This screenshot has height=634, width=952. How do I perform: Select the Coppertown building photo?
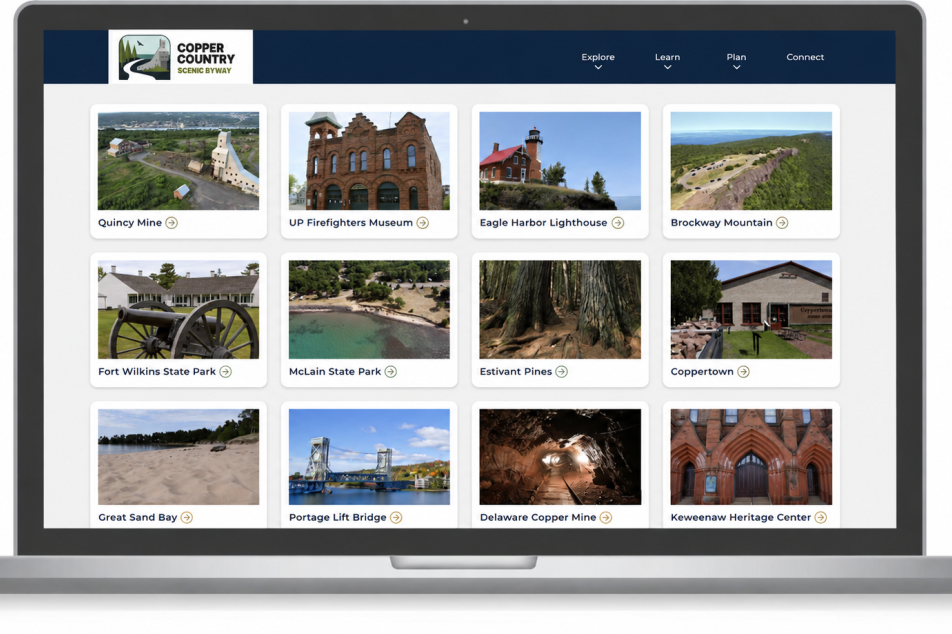coord(751,310)
